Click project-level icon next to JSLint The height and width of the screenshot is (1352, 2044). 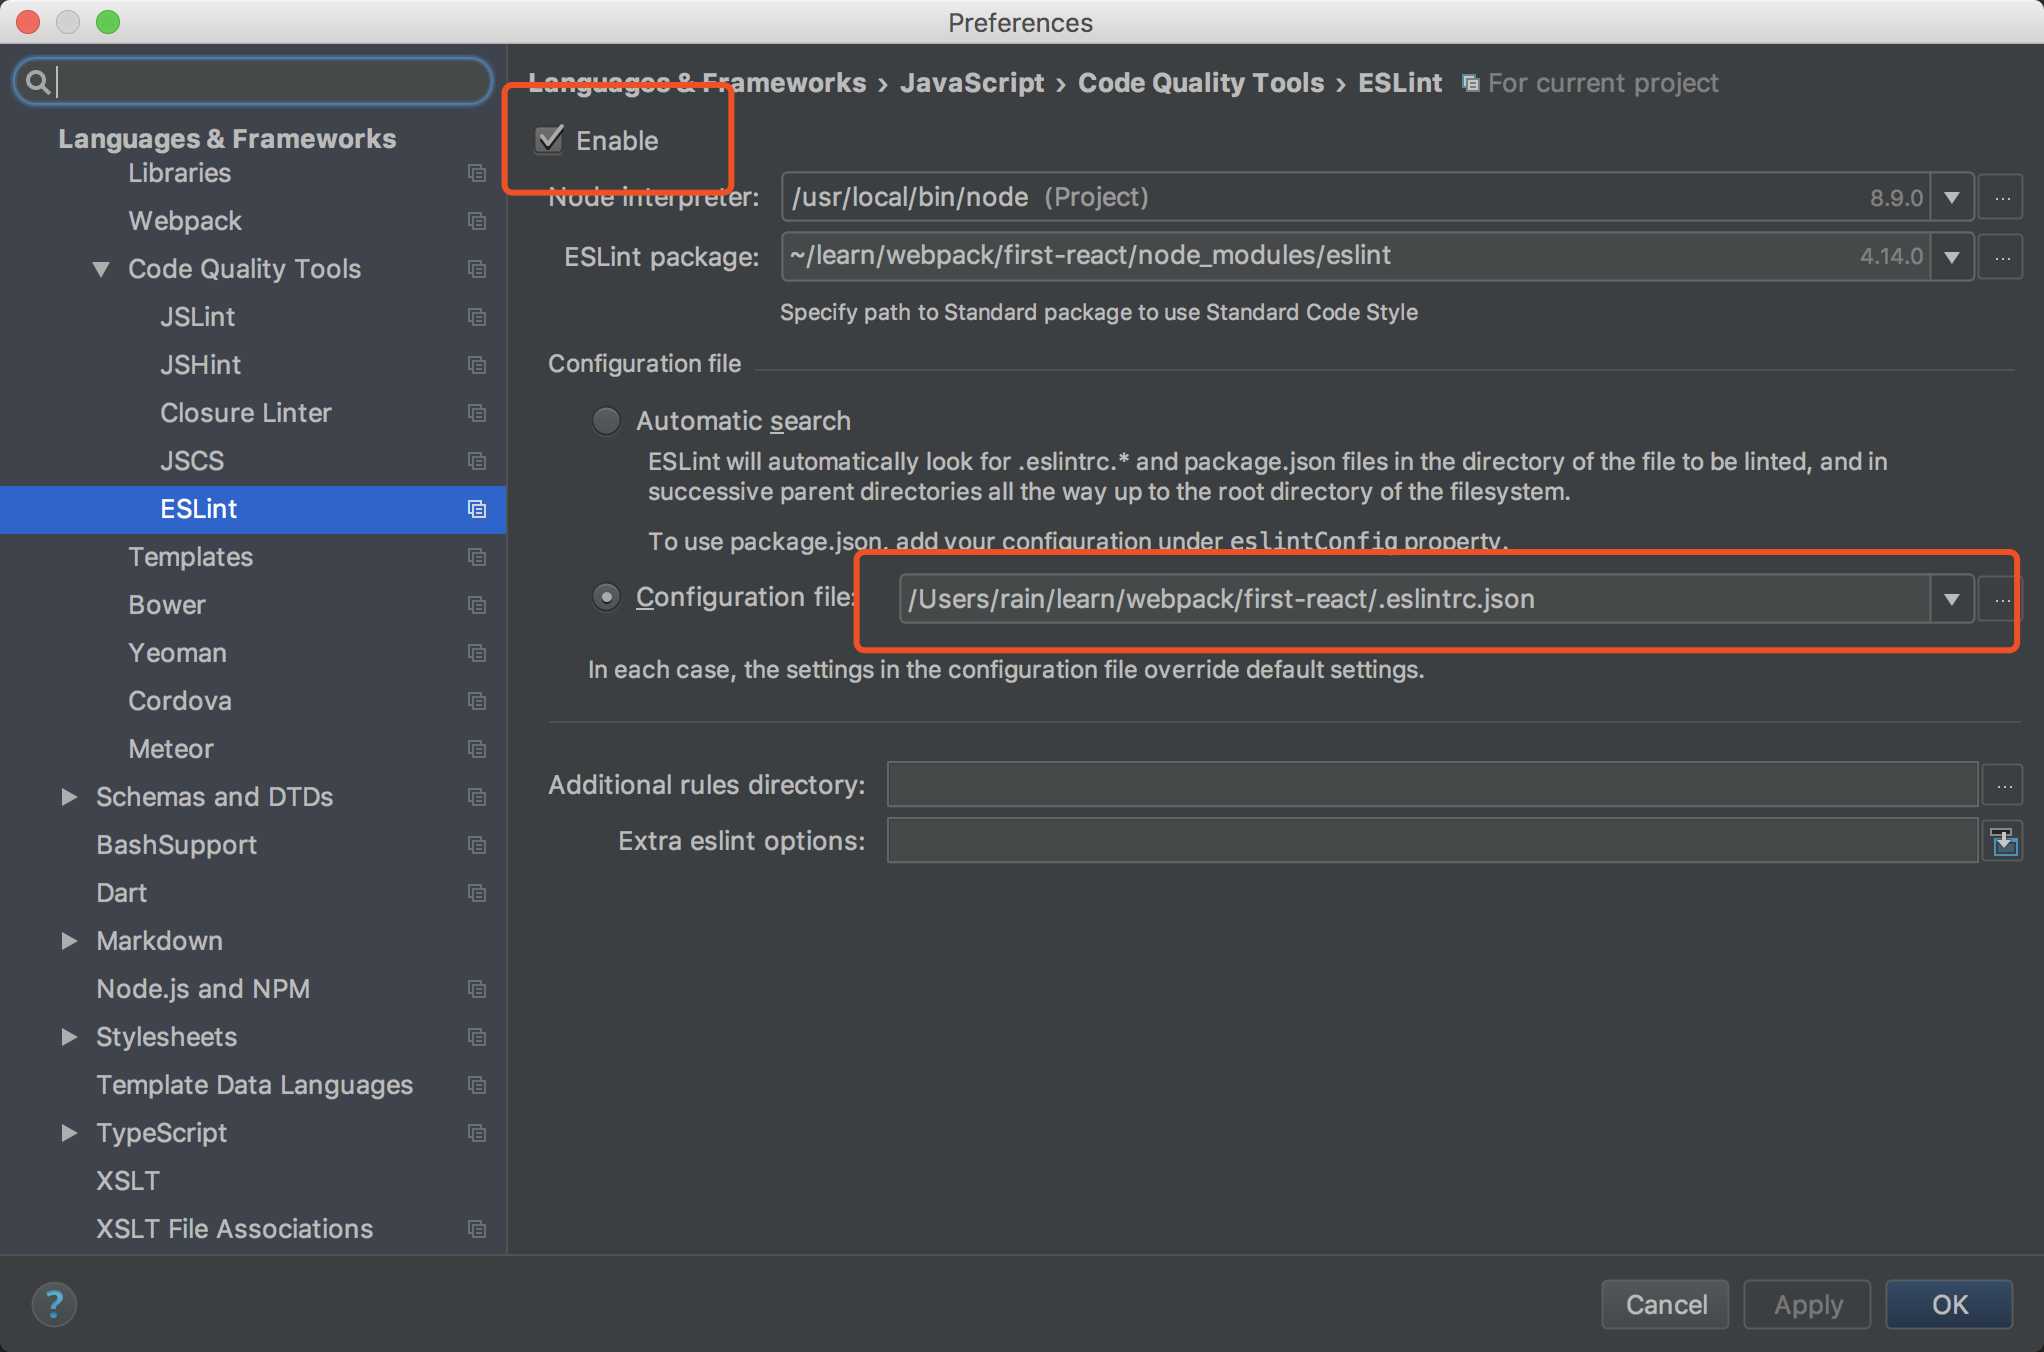point(477,317)
